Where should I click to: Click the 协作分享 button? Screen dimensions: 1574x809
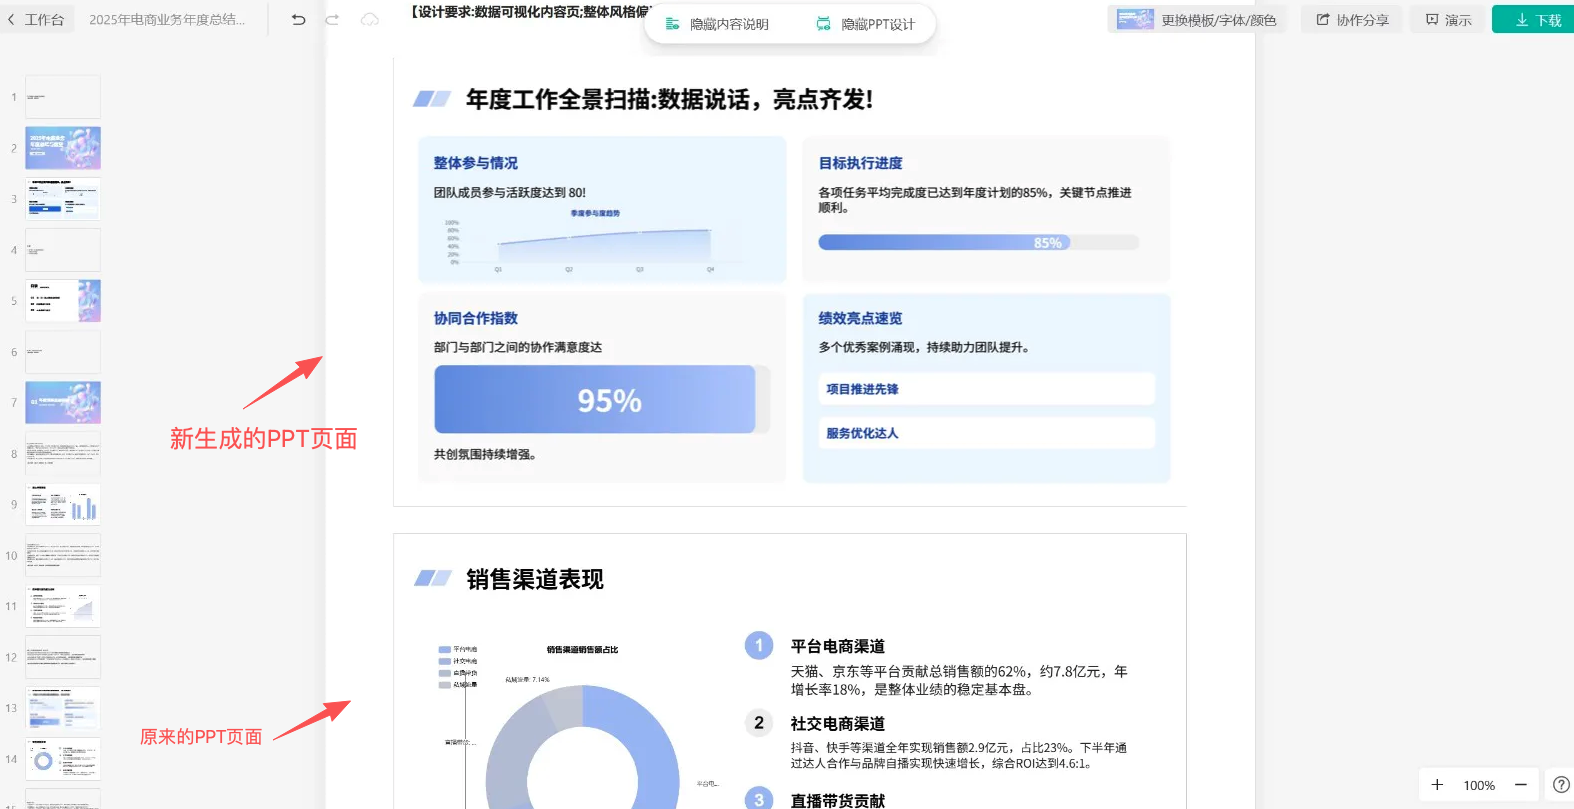[1352, 20]
